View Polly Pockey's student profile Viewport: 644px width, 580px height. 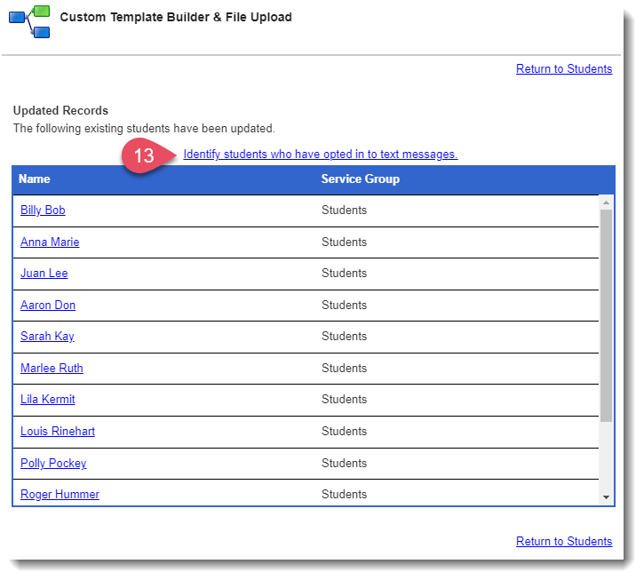pos(54,463)
